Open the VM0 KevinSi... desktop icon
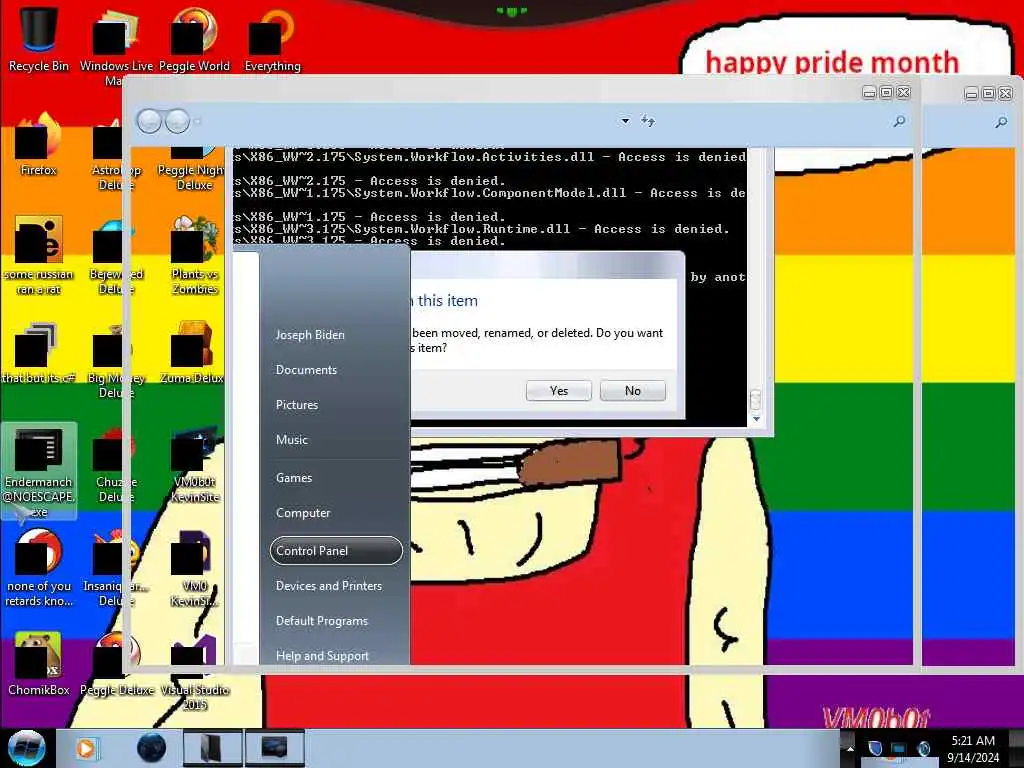 [x=195, y=568]
